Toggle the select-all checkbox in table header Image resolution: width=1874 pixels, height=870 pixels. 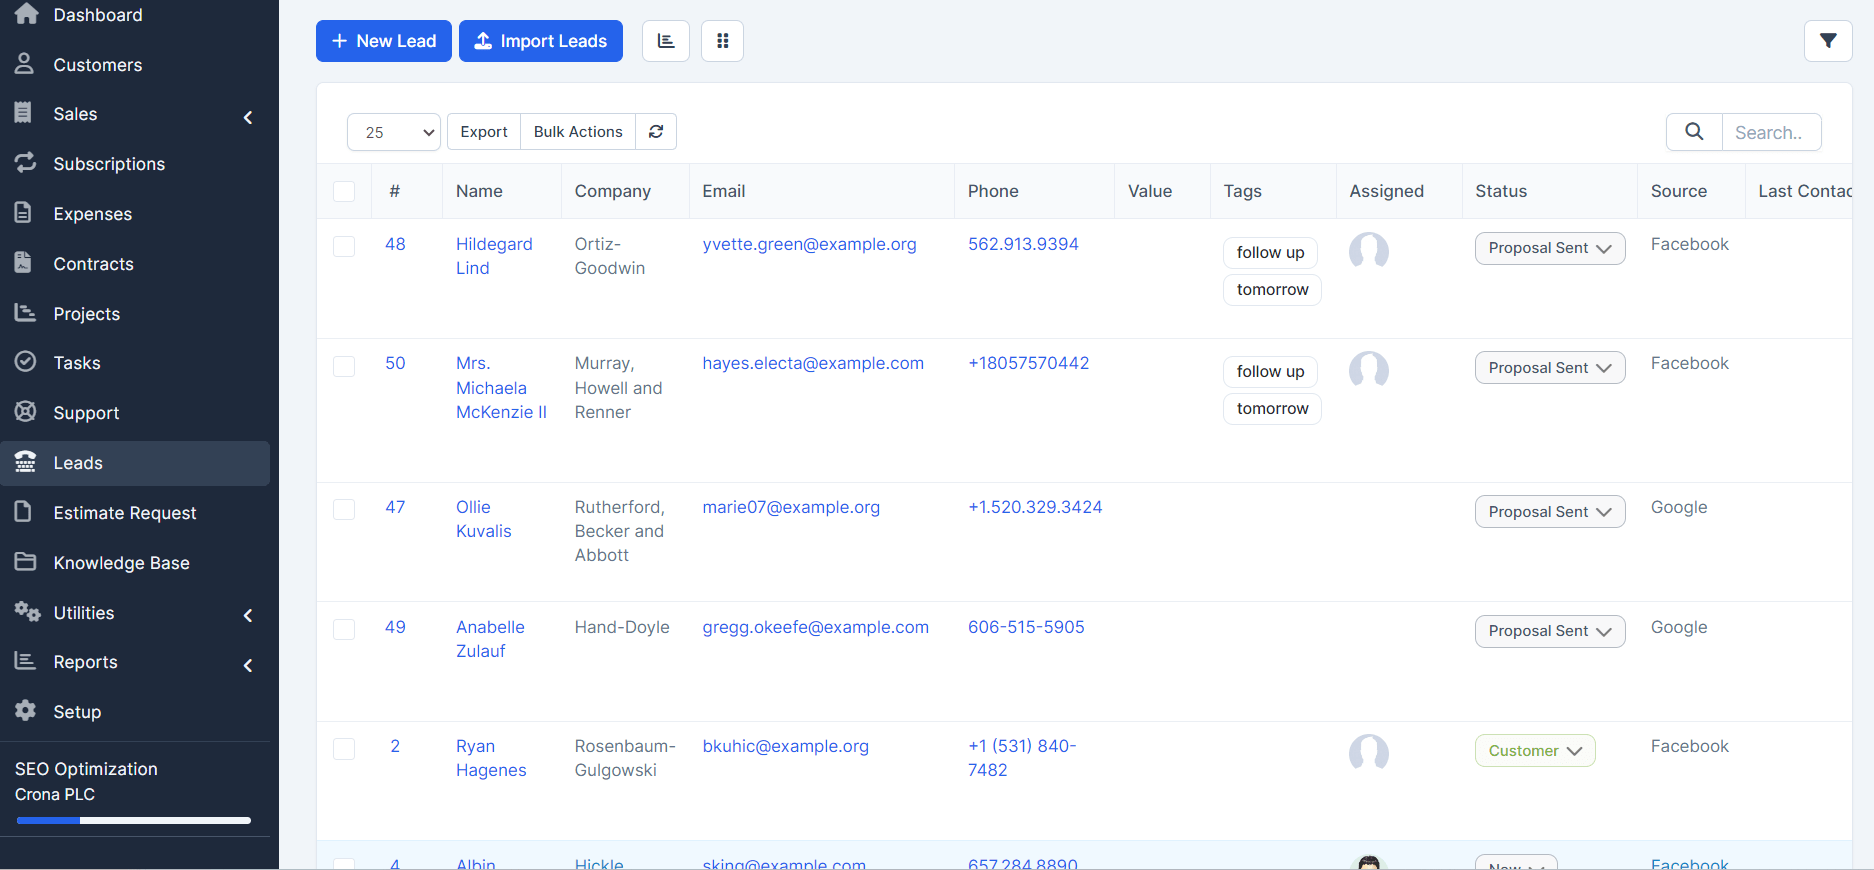tap(344, 191)
